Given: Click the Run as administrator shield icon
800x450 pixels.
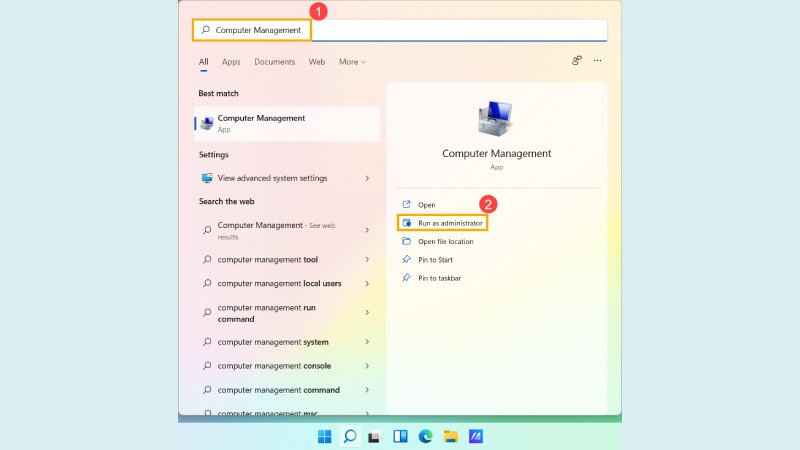Looking at the screenshot, I should coord(407,223).
